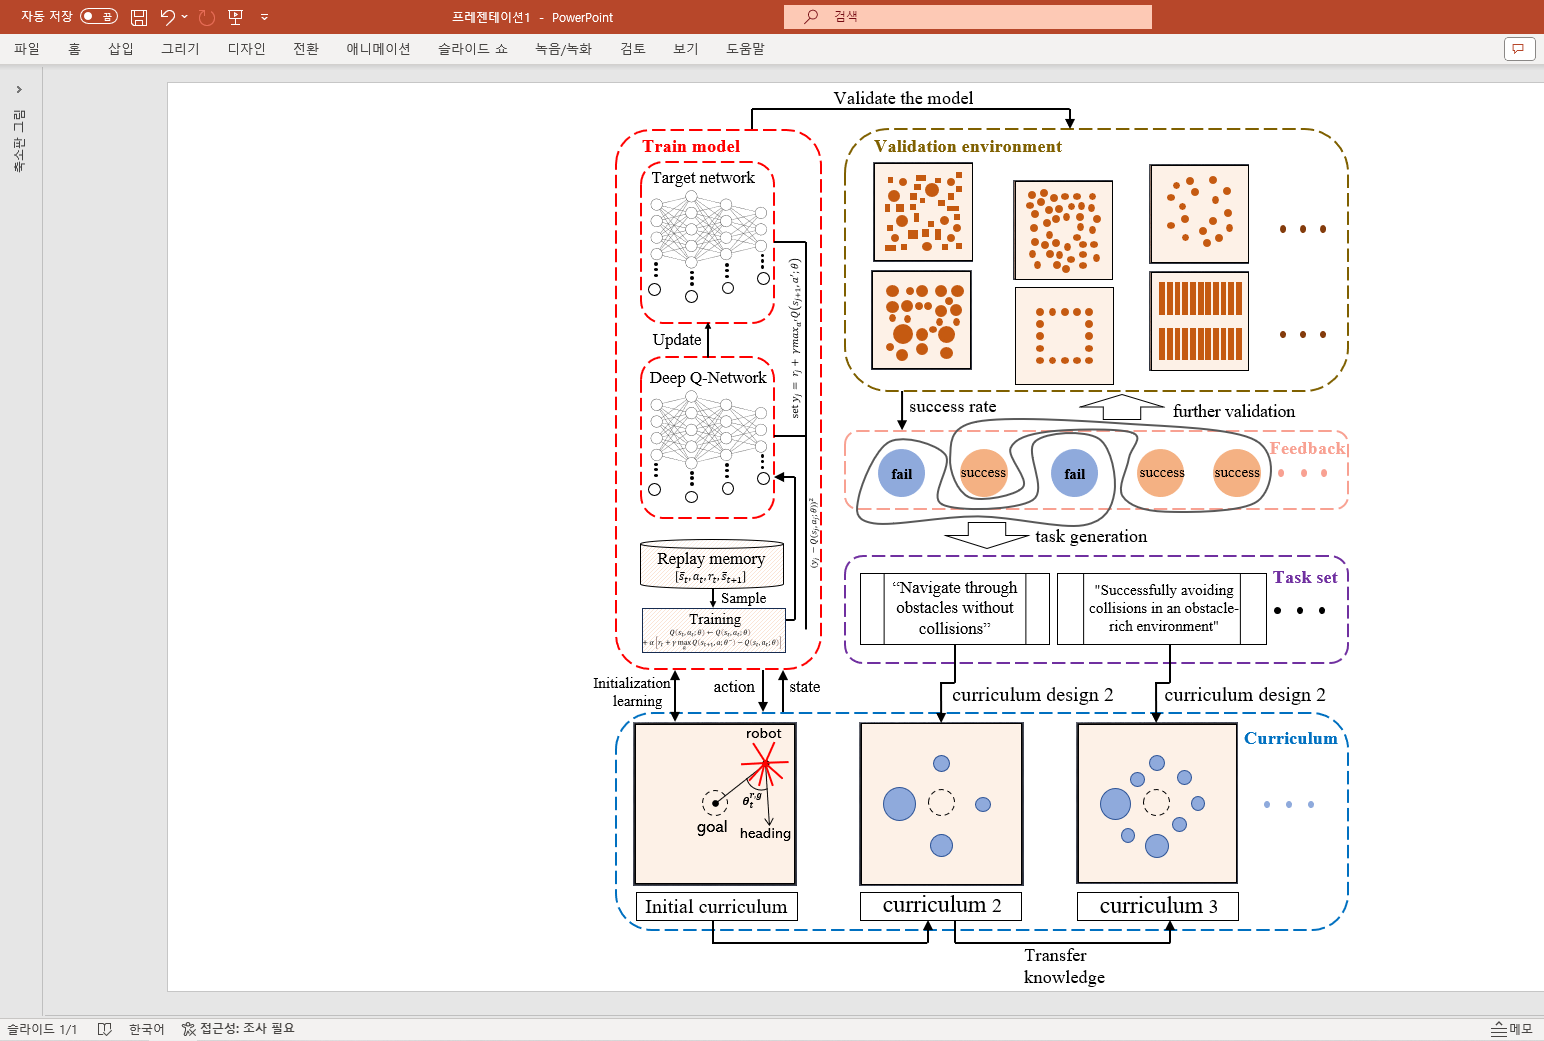Open the Undo history dropdown arrow
This screenshot has height=1041, width=1544.
pyautogui.click(x=185, y=17)
